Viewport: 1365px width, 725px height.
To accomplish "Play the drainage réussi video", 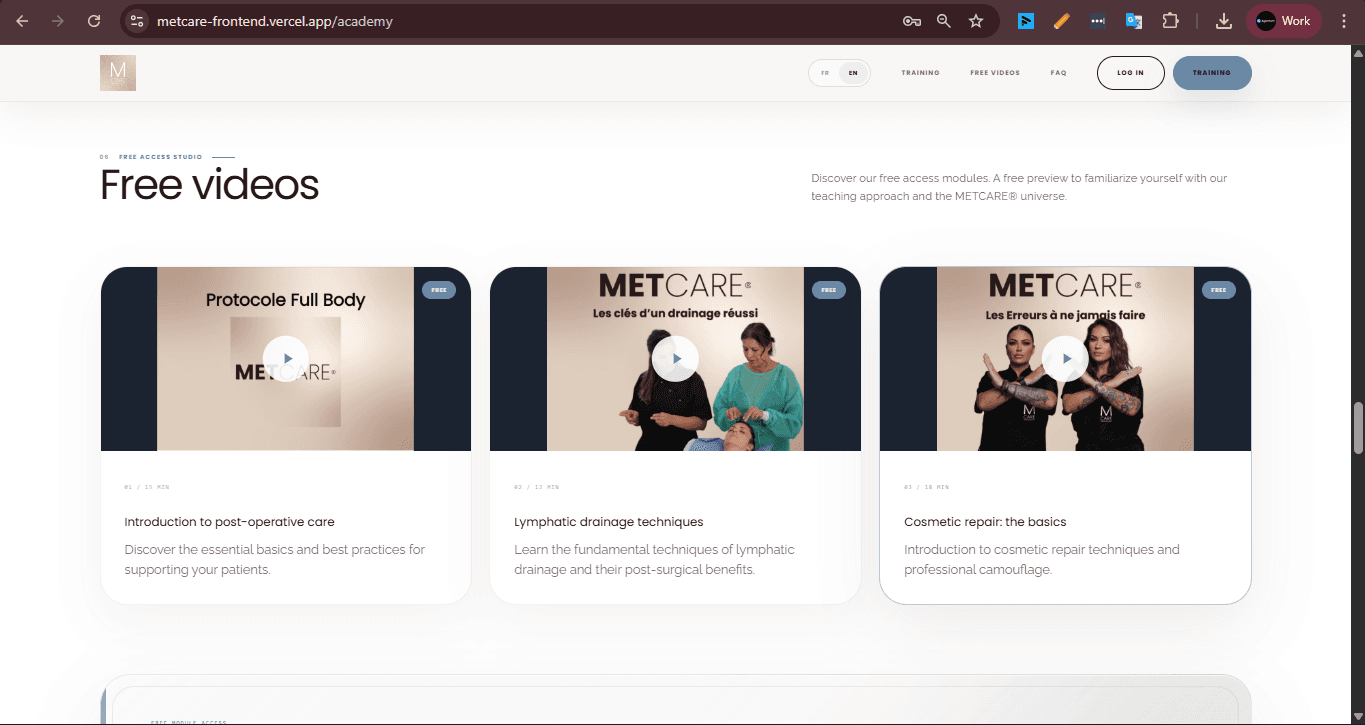I will pos(675,358).
